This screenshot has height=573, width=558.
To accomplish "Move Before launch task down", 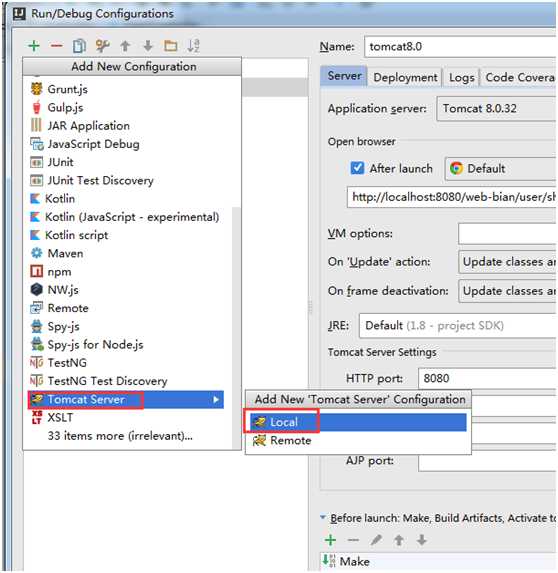I will tap(422, 540).
